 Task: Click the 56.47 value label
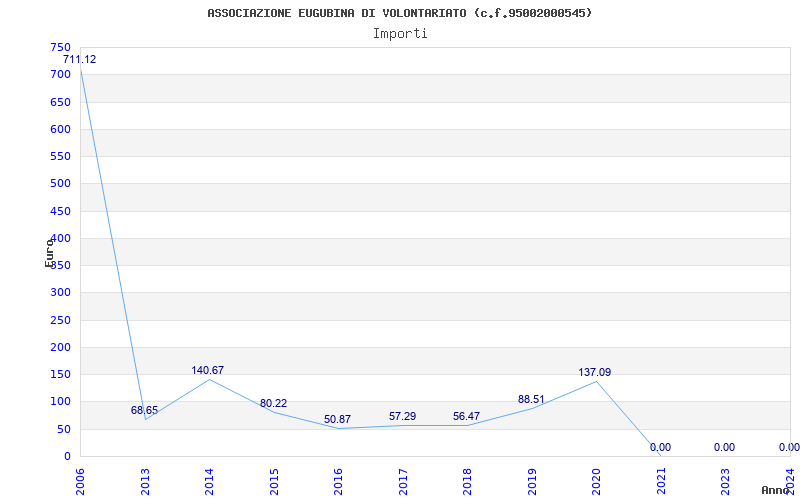[x=466, y=416]
